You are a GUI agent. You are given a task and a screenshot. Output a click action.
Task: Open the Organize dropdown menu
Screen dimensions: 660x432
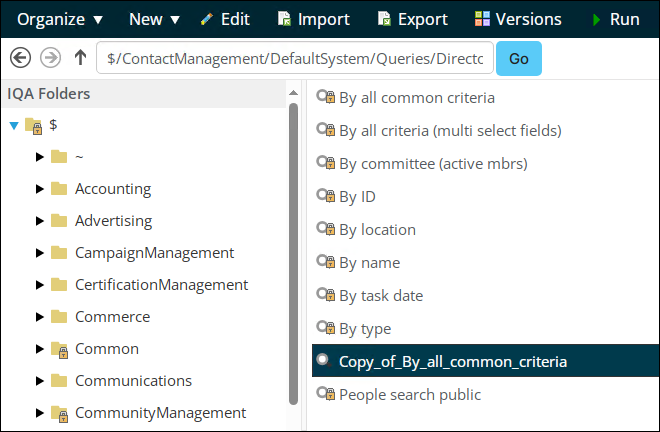pyautogui.click(x=60, y=19)
